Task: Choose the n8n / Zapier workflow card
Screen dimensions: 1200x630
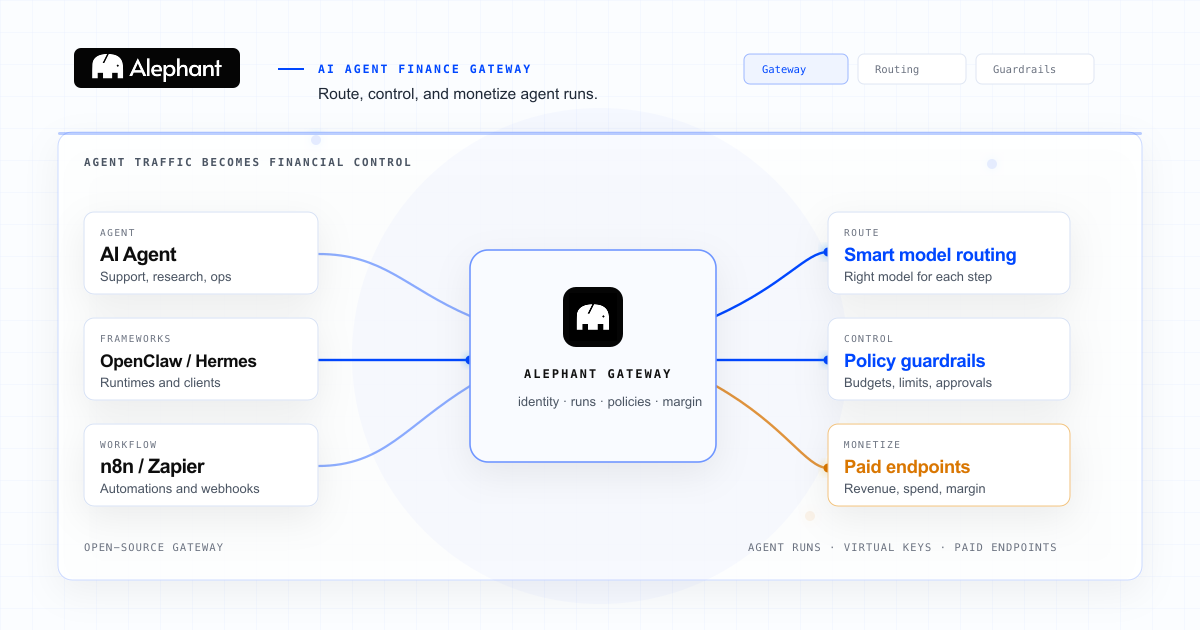Action: click(x=201, y=465)
